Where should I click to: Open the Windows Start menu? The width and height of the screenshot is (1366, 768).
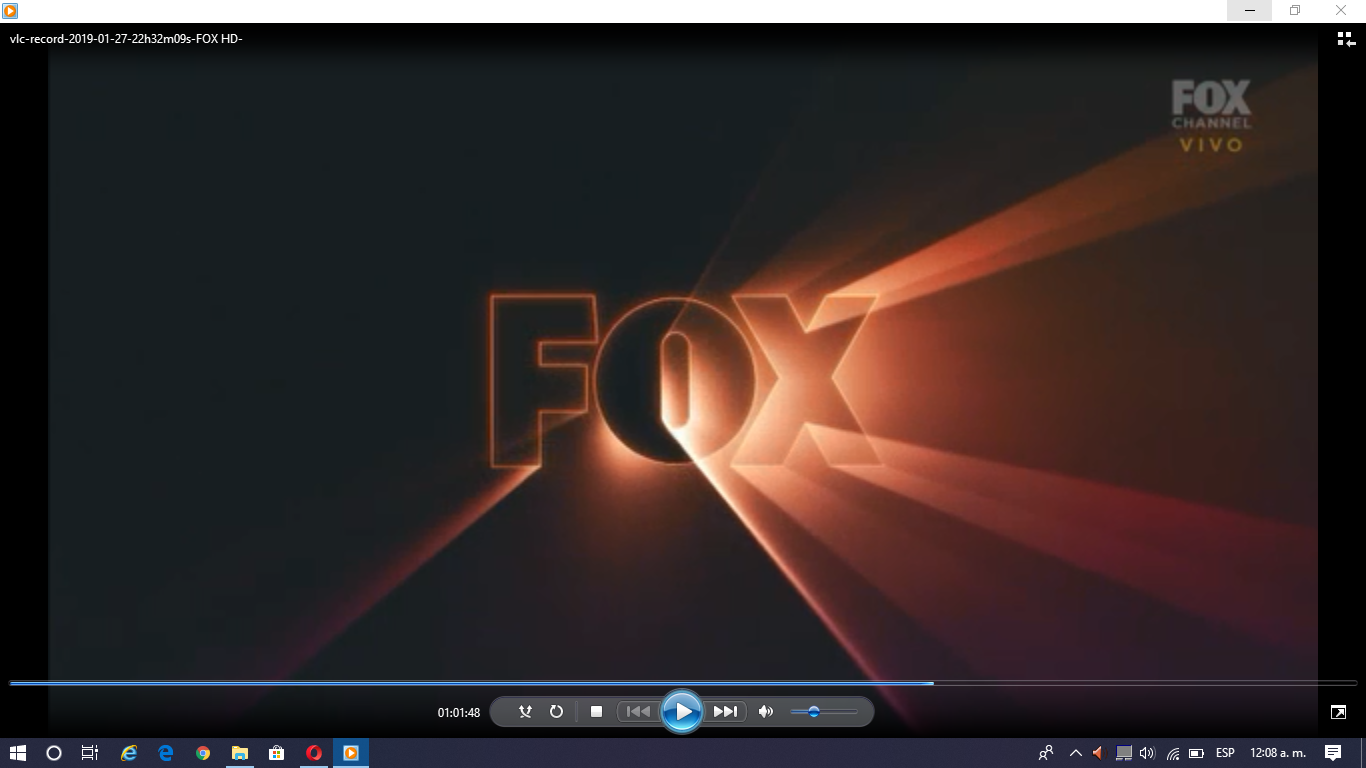coord(17,753)
